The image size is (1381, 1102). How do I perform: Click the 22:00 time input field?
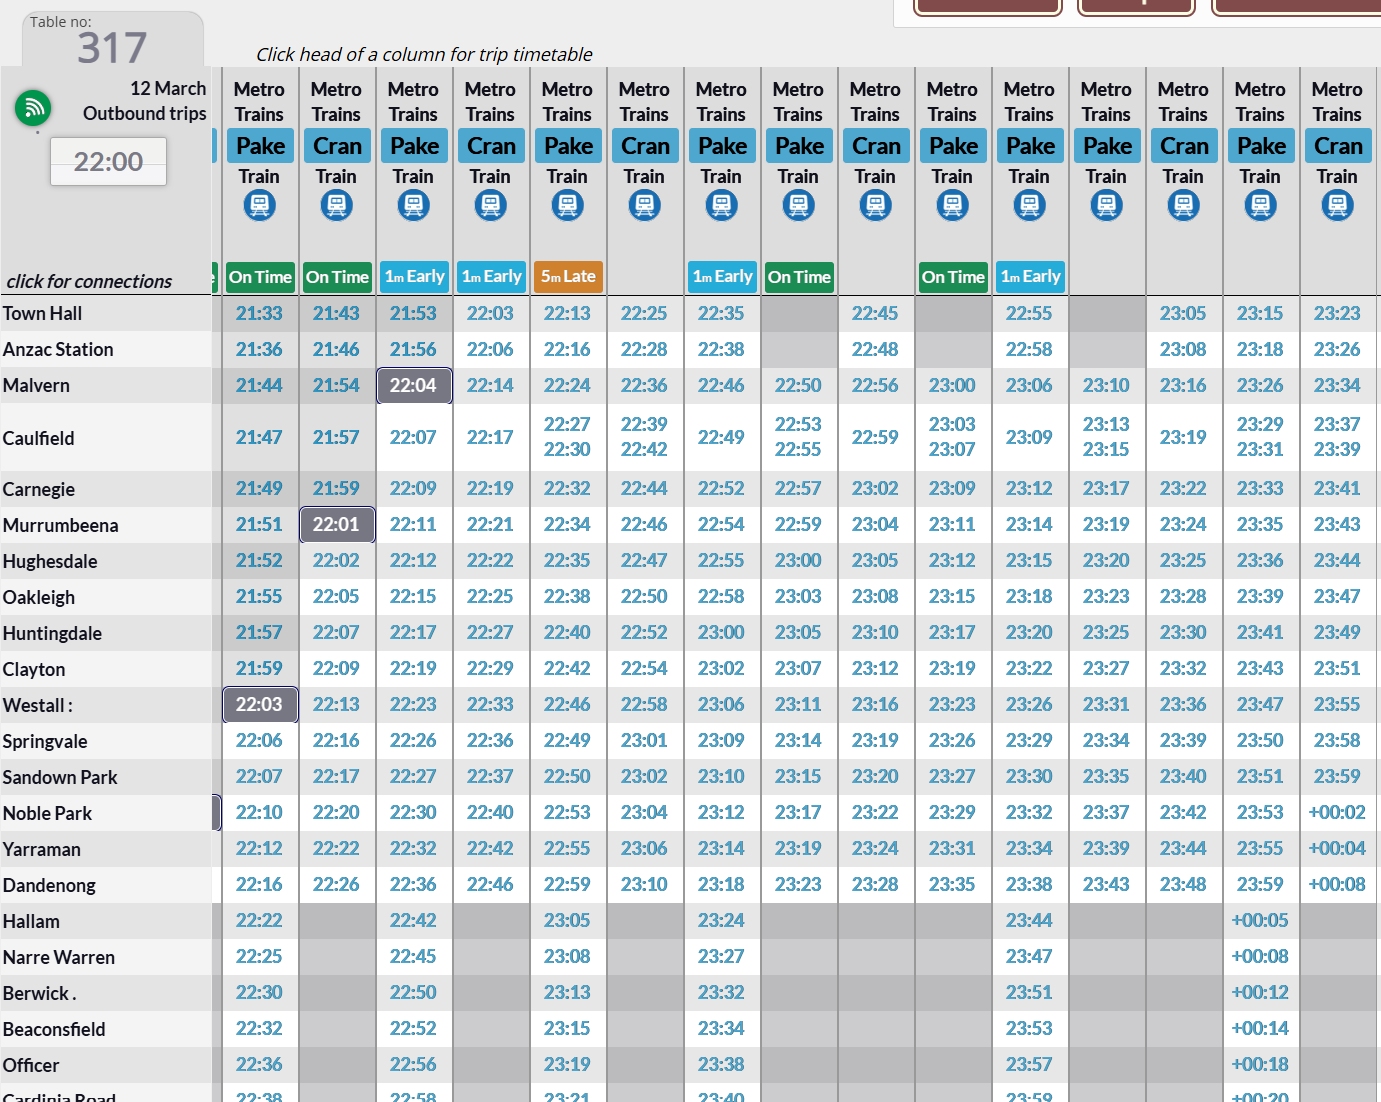[108, 162]
